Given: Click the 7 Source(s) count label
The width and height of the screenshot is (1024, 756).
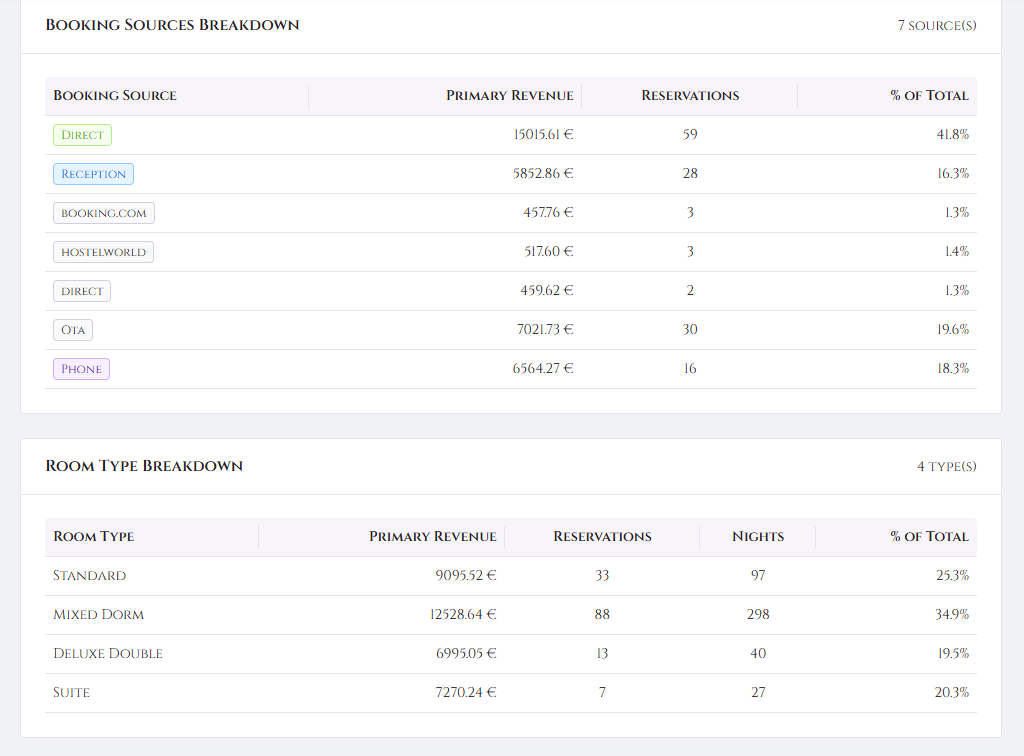Looking at the screenshot, I should [936, 25].
